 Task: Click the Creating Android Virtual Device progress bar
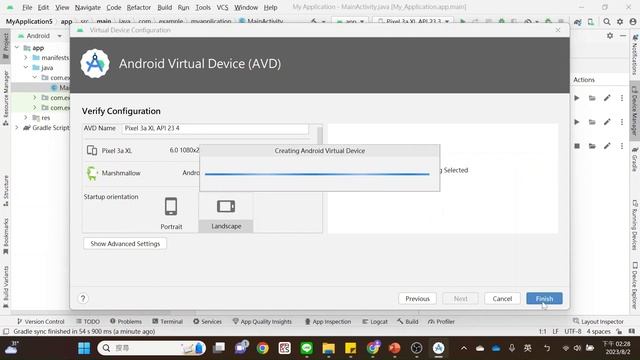[317, 174]
